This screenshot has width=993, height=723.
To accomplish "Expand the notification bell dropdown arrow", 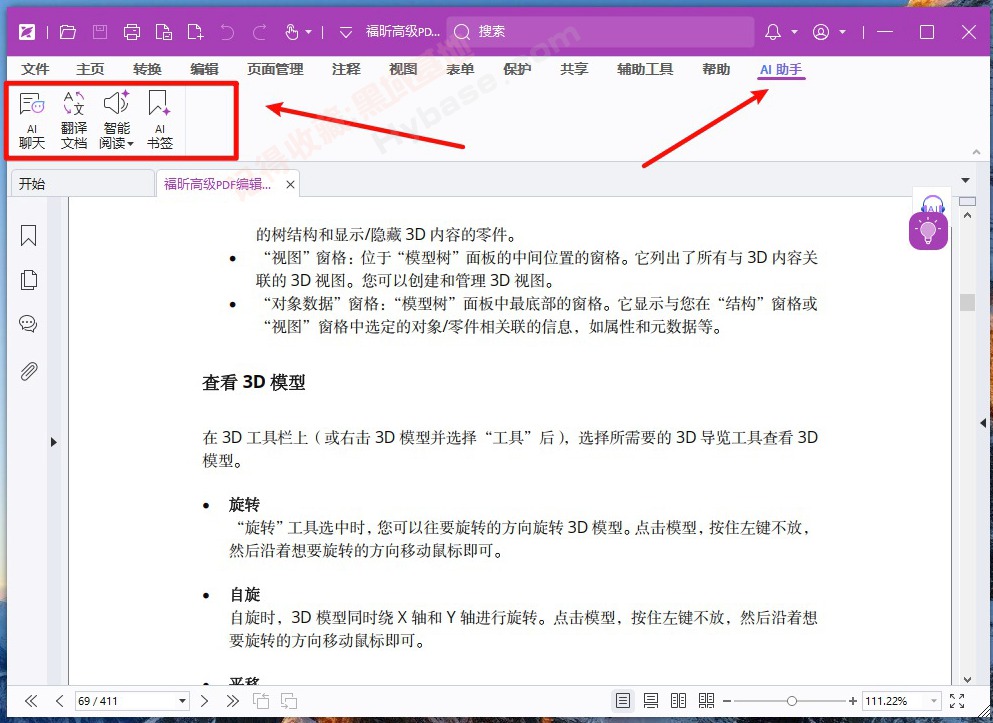I will tap(794, 32).
